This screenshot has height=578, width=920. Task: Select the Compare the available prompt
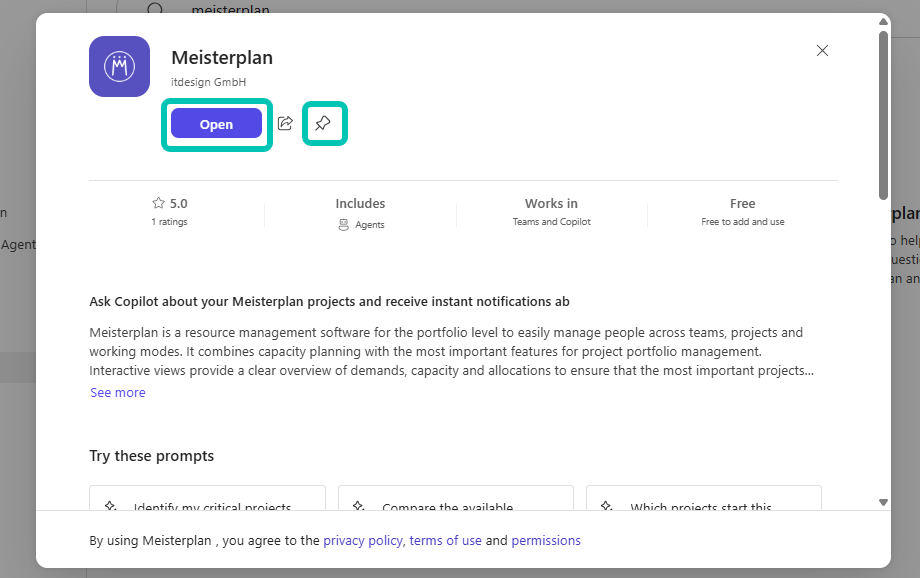[456, 498]
